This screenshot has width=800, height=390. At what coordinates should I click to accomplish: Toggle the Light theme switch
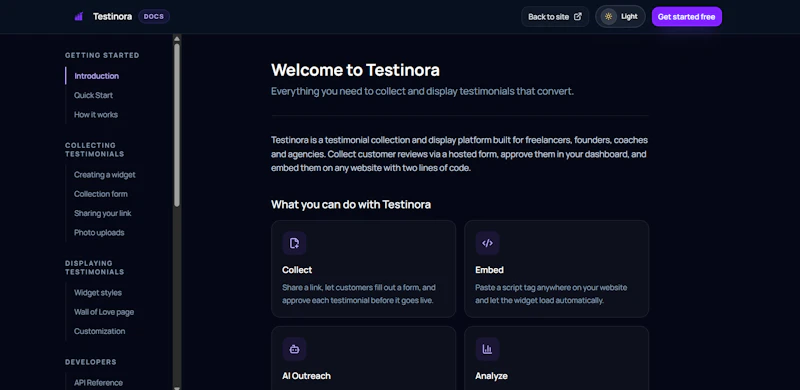pos(620,16)
